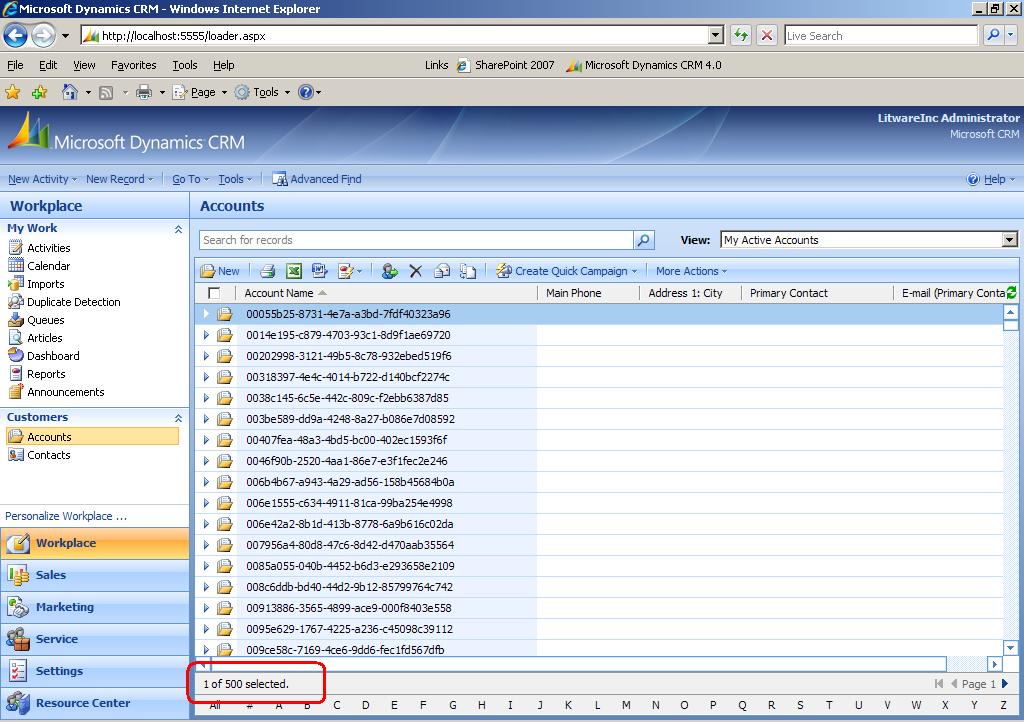The height and width of the screenshot is (722, 1024).
Task: Open the New Activity menu
Action: pyautogui.click(x=42, y=179)
